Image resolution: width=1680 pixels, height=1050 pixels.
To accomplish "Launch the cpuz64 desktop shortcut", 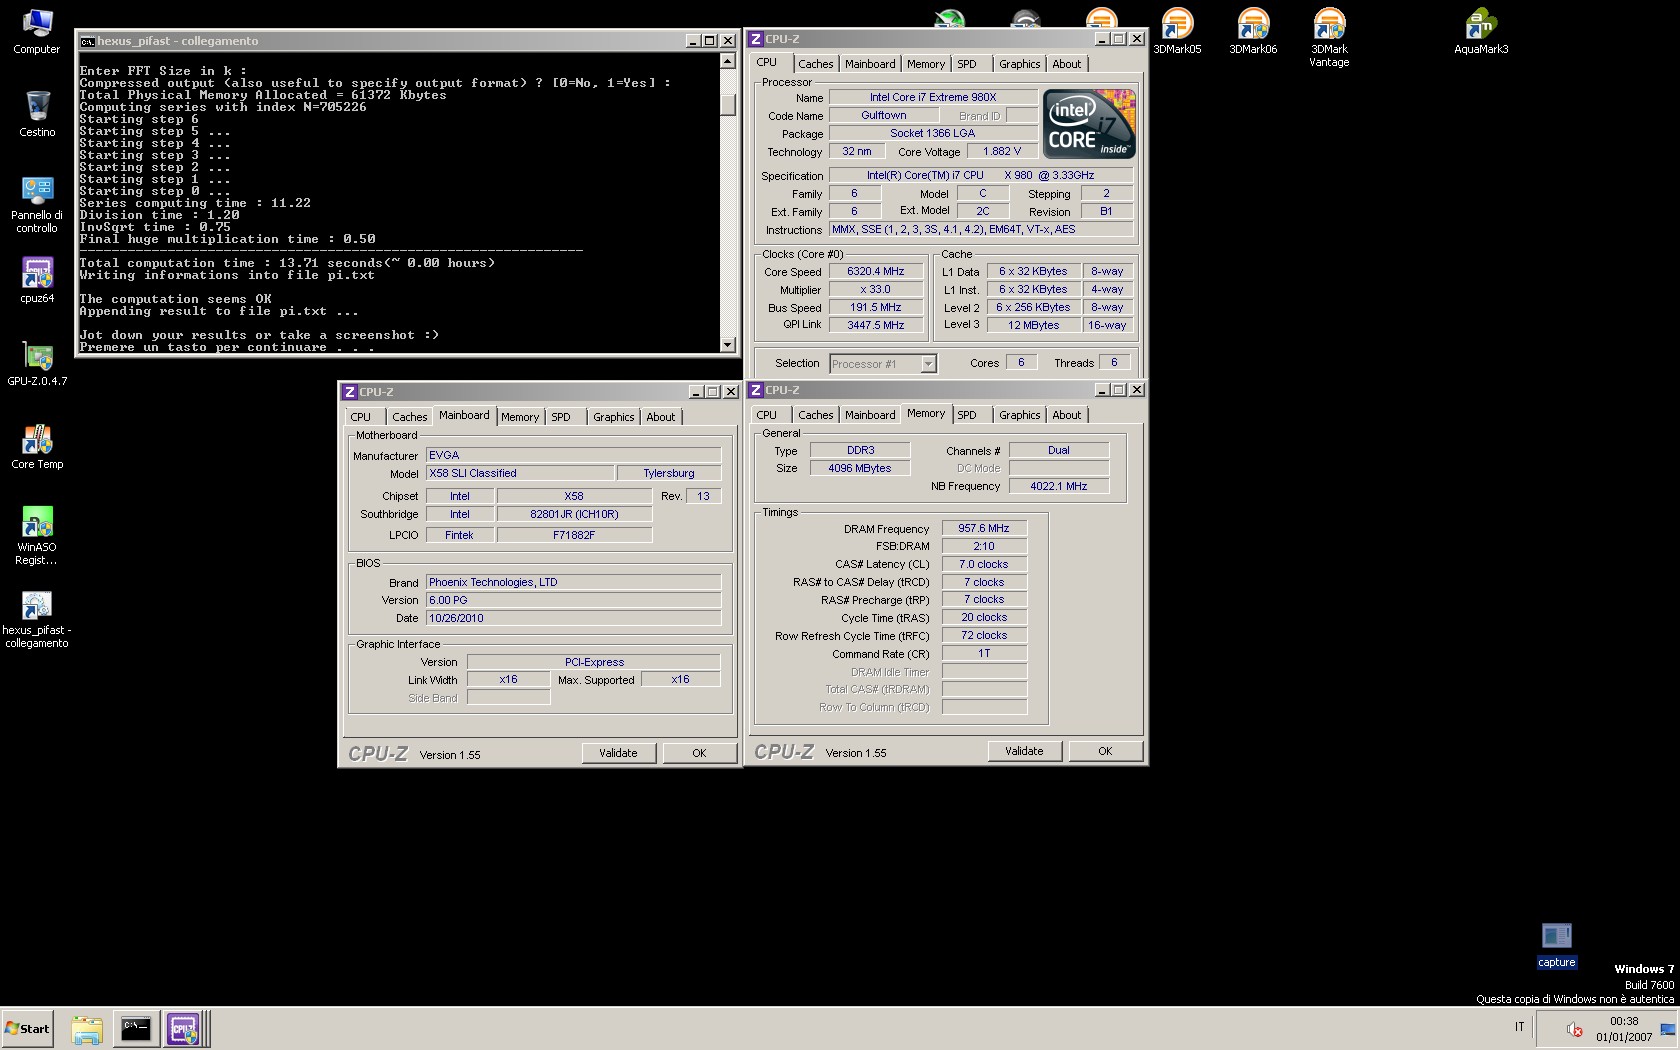I will [x=37, y=280].
